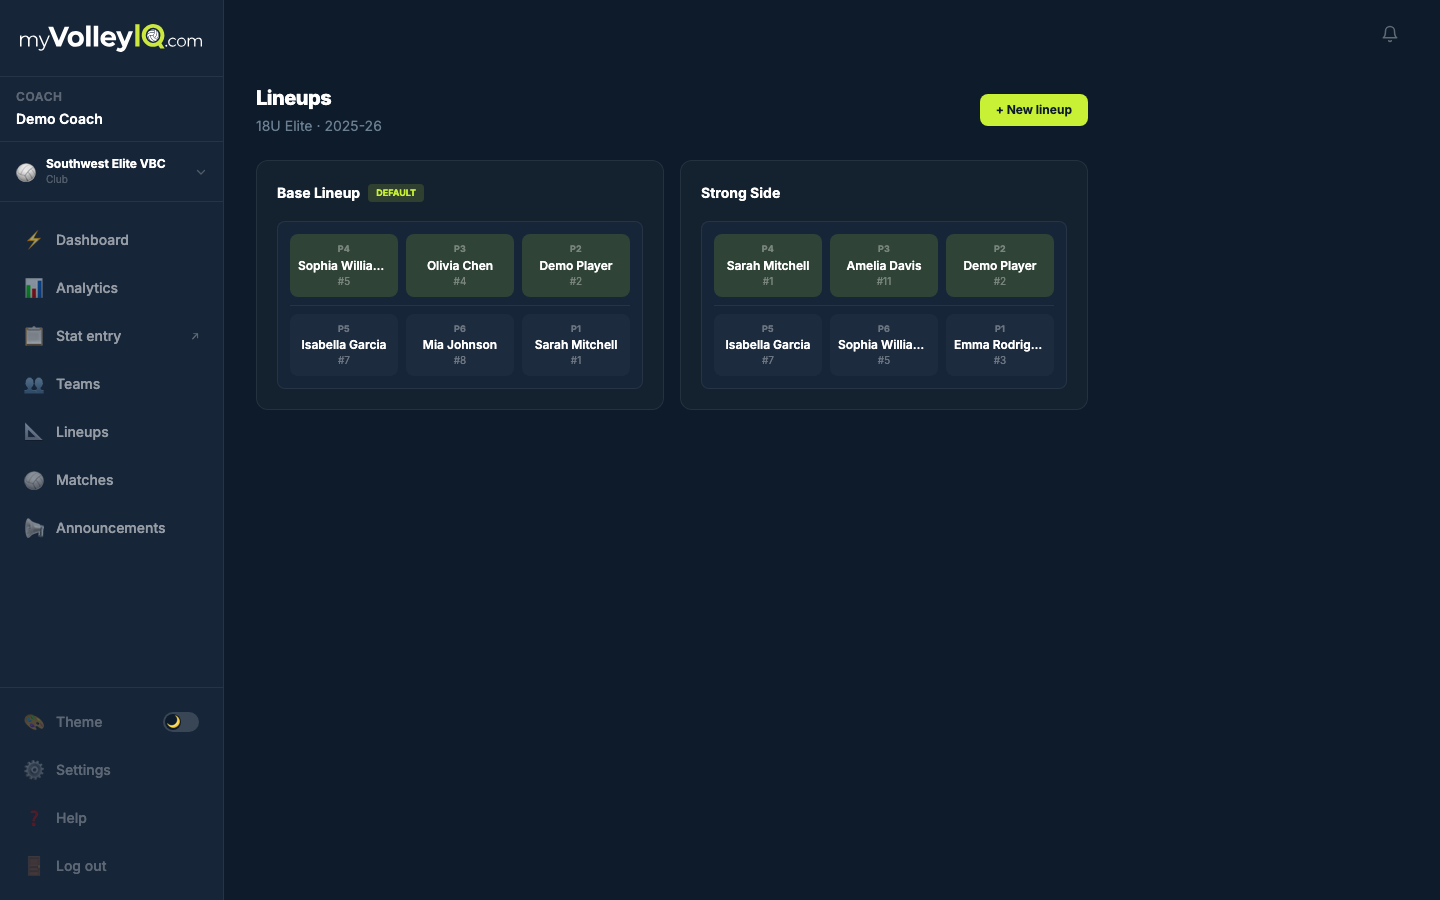This screenshot has height=900, width=1440.
Task: Click the Stat entry clipboard icon
Action: [x=34, y=336]
